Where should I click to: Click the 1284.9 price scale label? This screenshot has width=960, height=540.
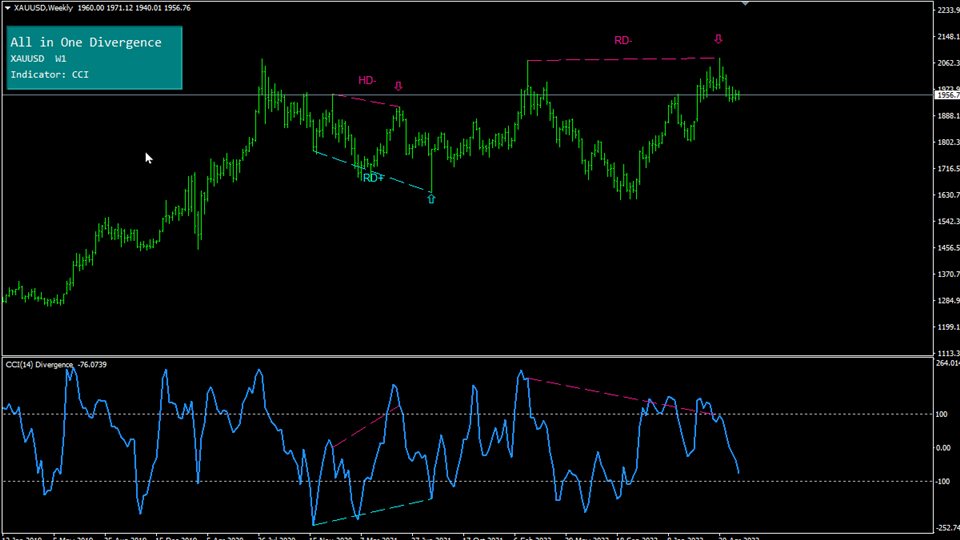coord(948,301)
